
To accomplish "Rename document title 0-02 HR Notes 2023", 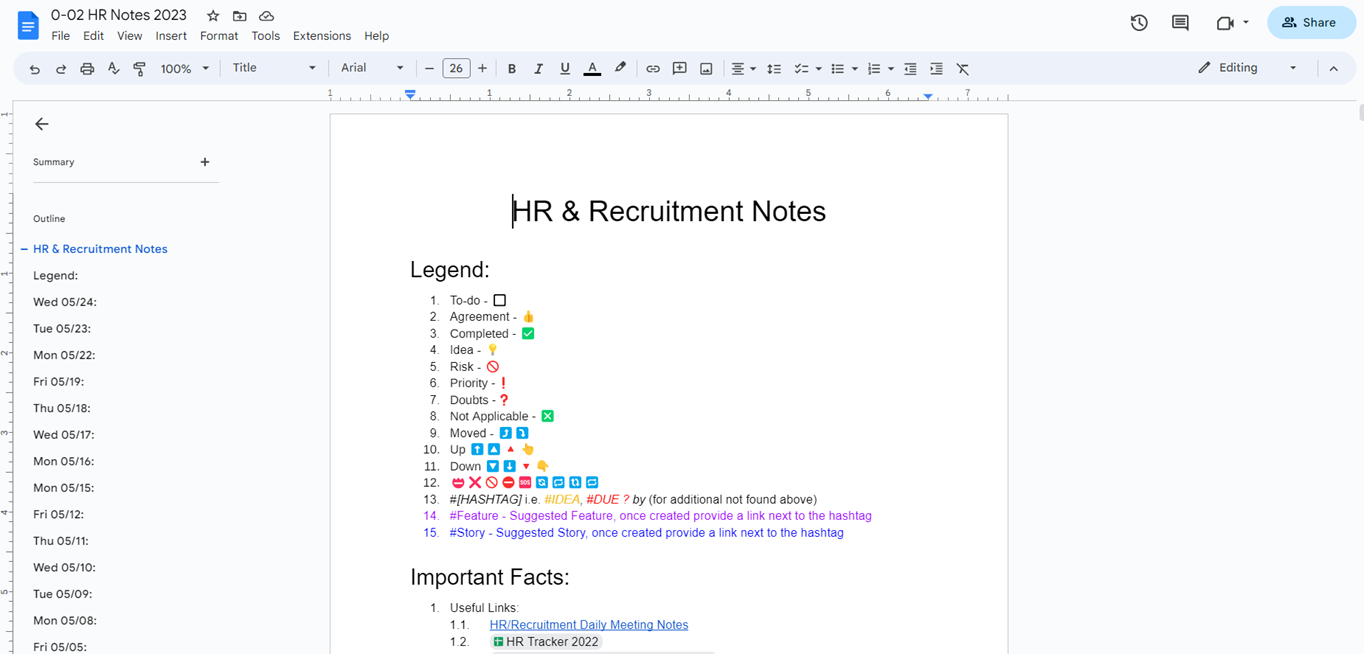I will click(119, 15).
